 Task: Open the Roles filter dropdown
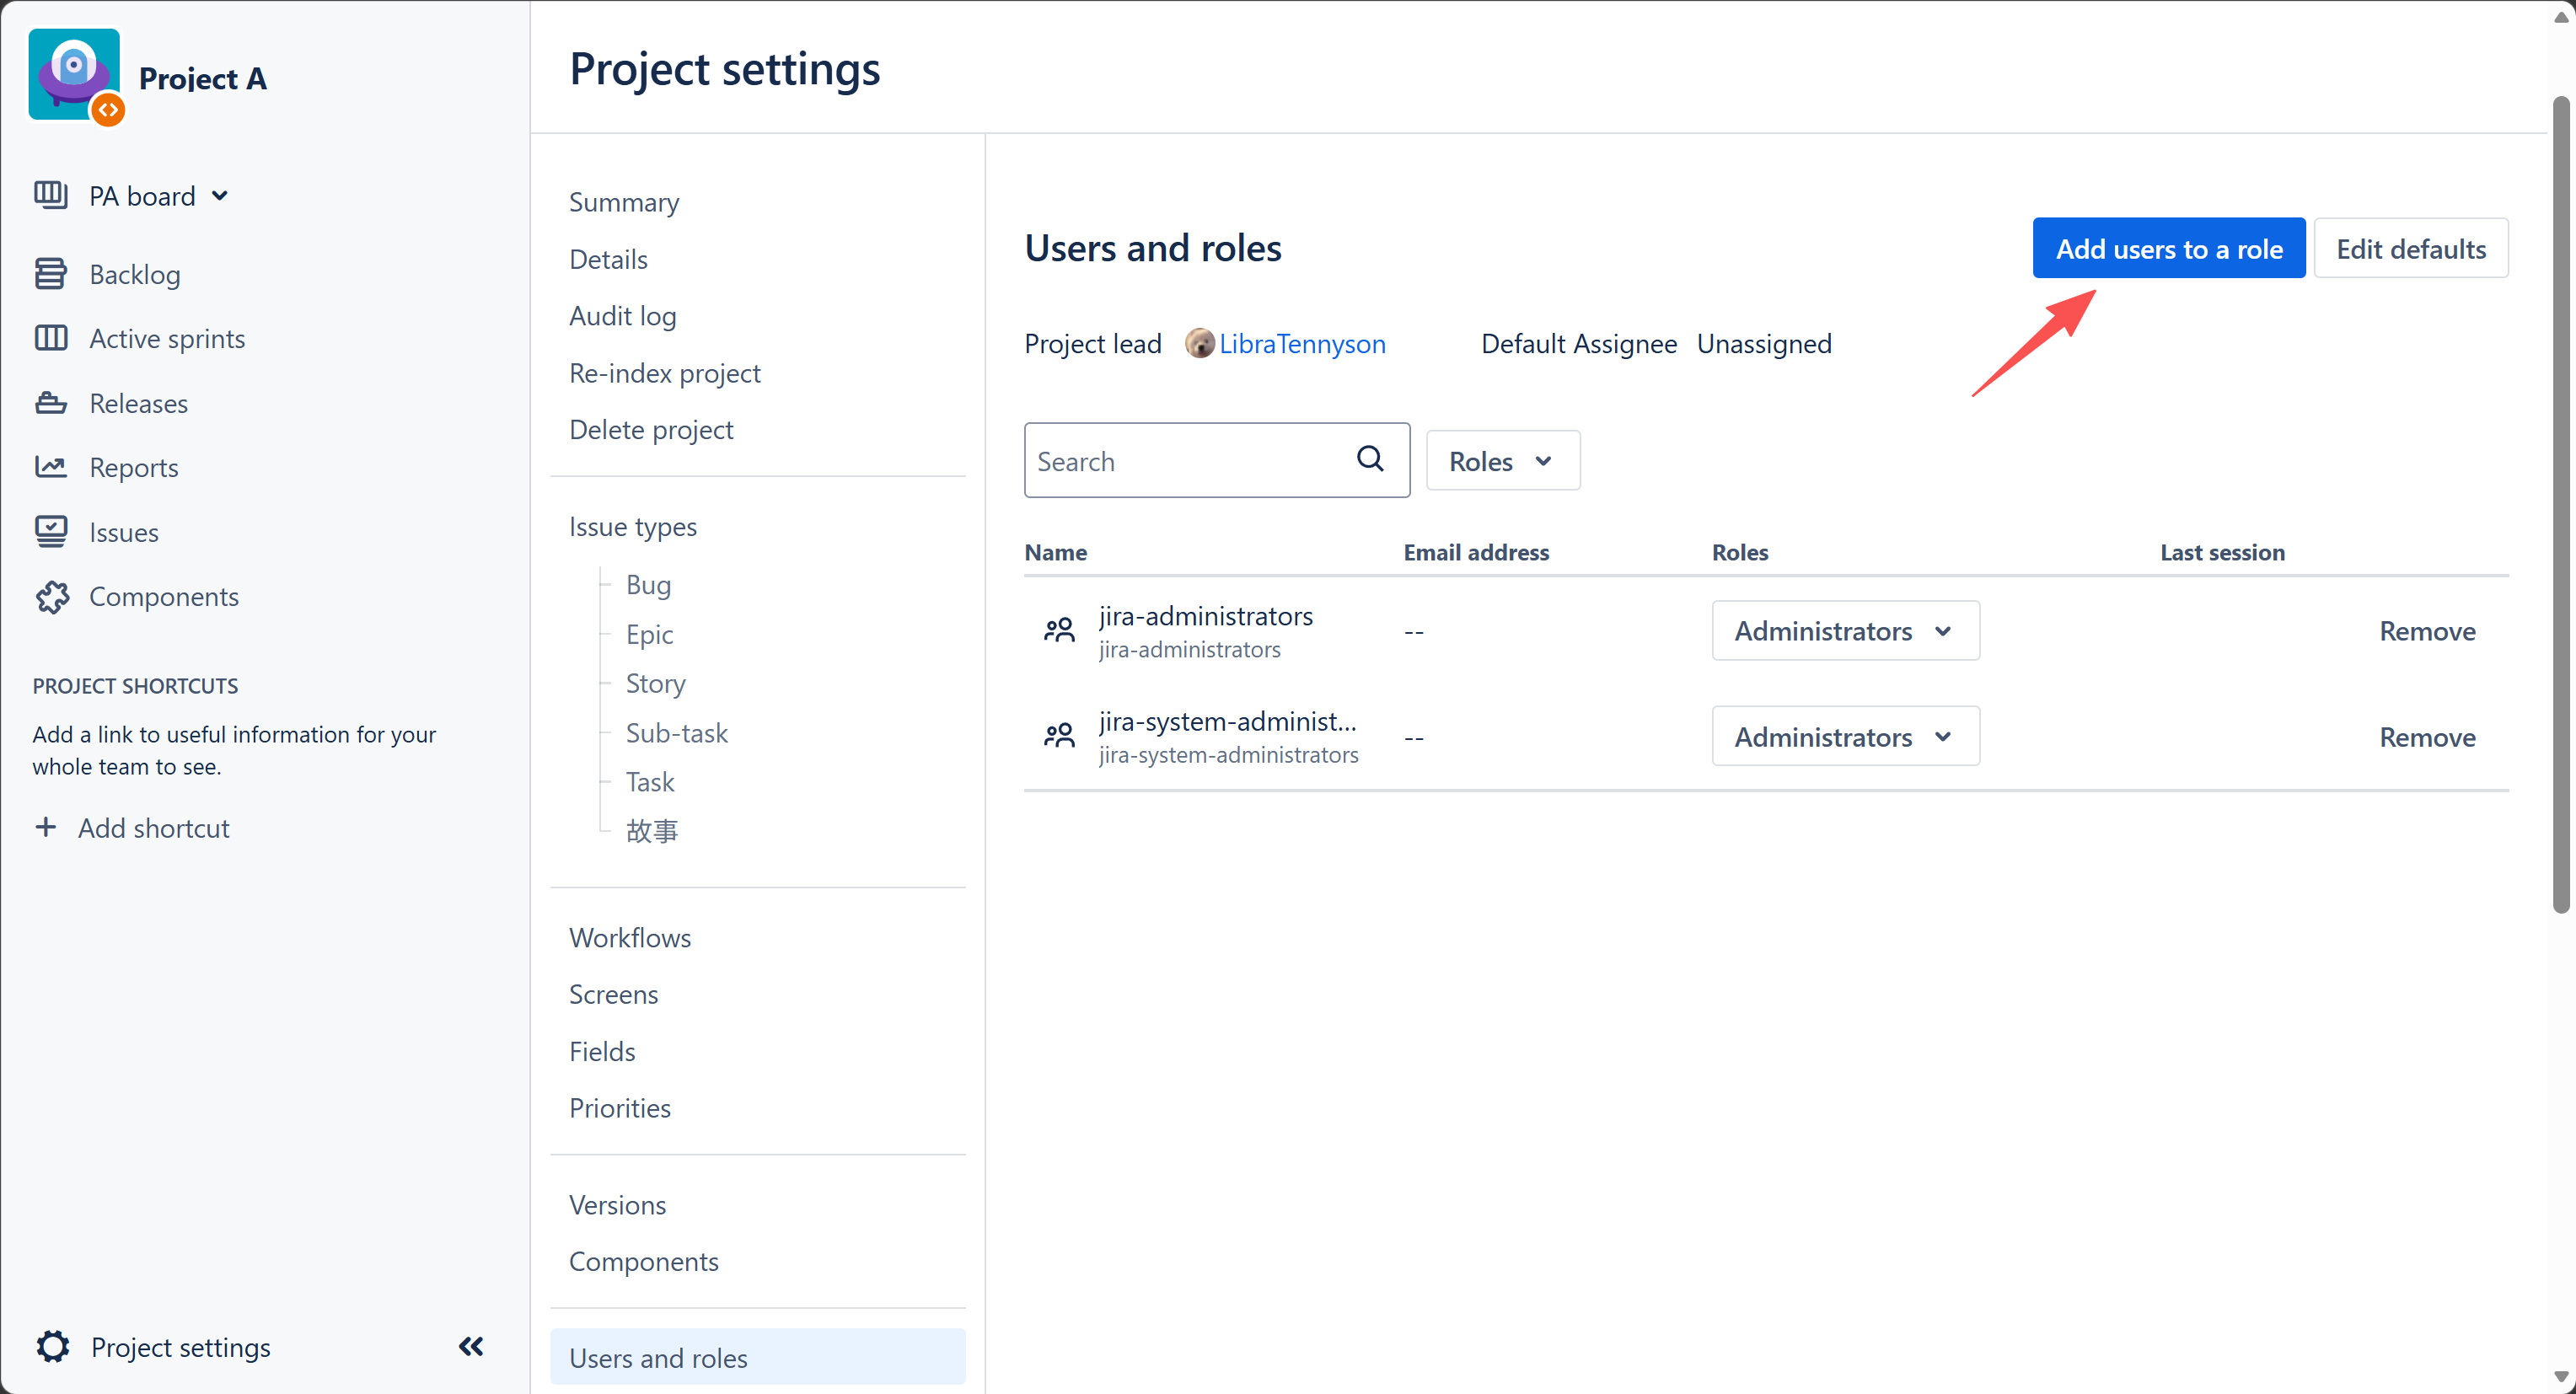coord(1502,460)
